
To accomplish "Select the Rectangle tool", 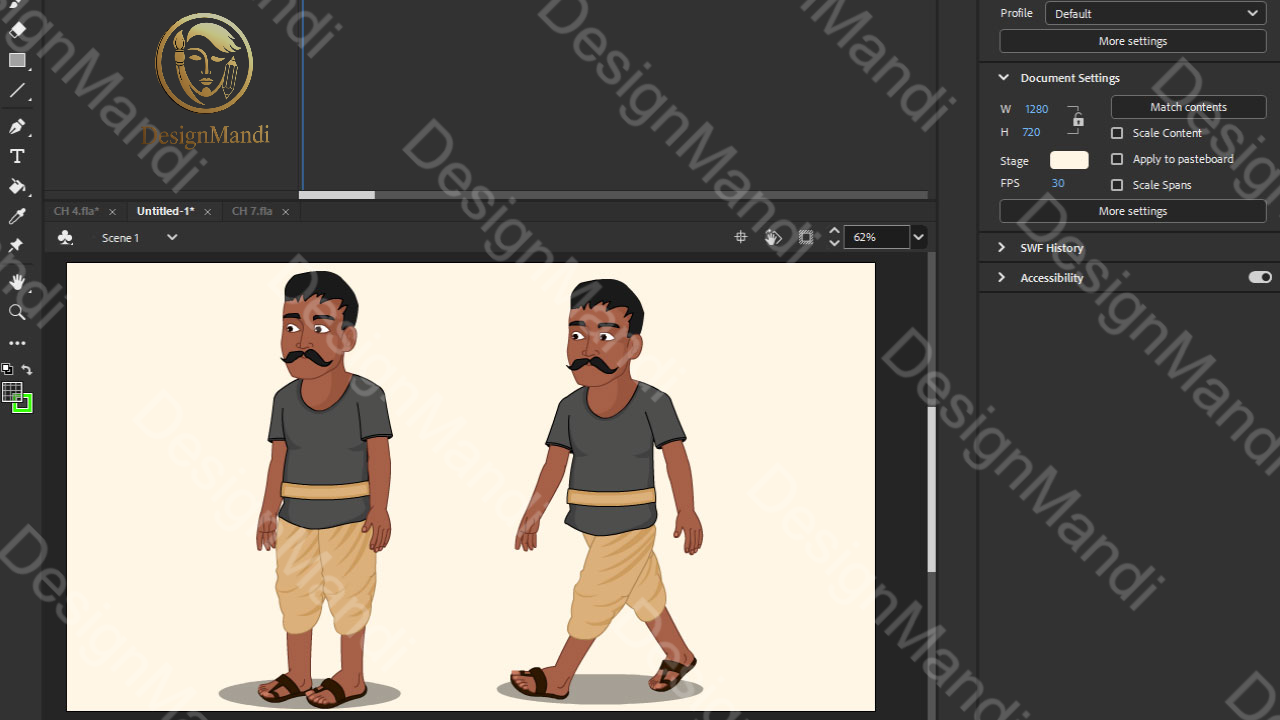I will (16, 60).
